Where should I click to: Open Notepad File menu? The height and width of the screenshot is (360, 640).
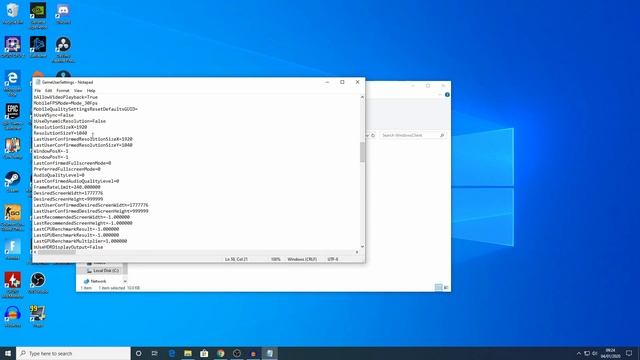tap(38, 91)
